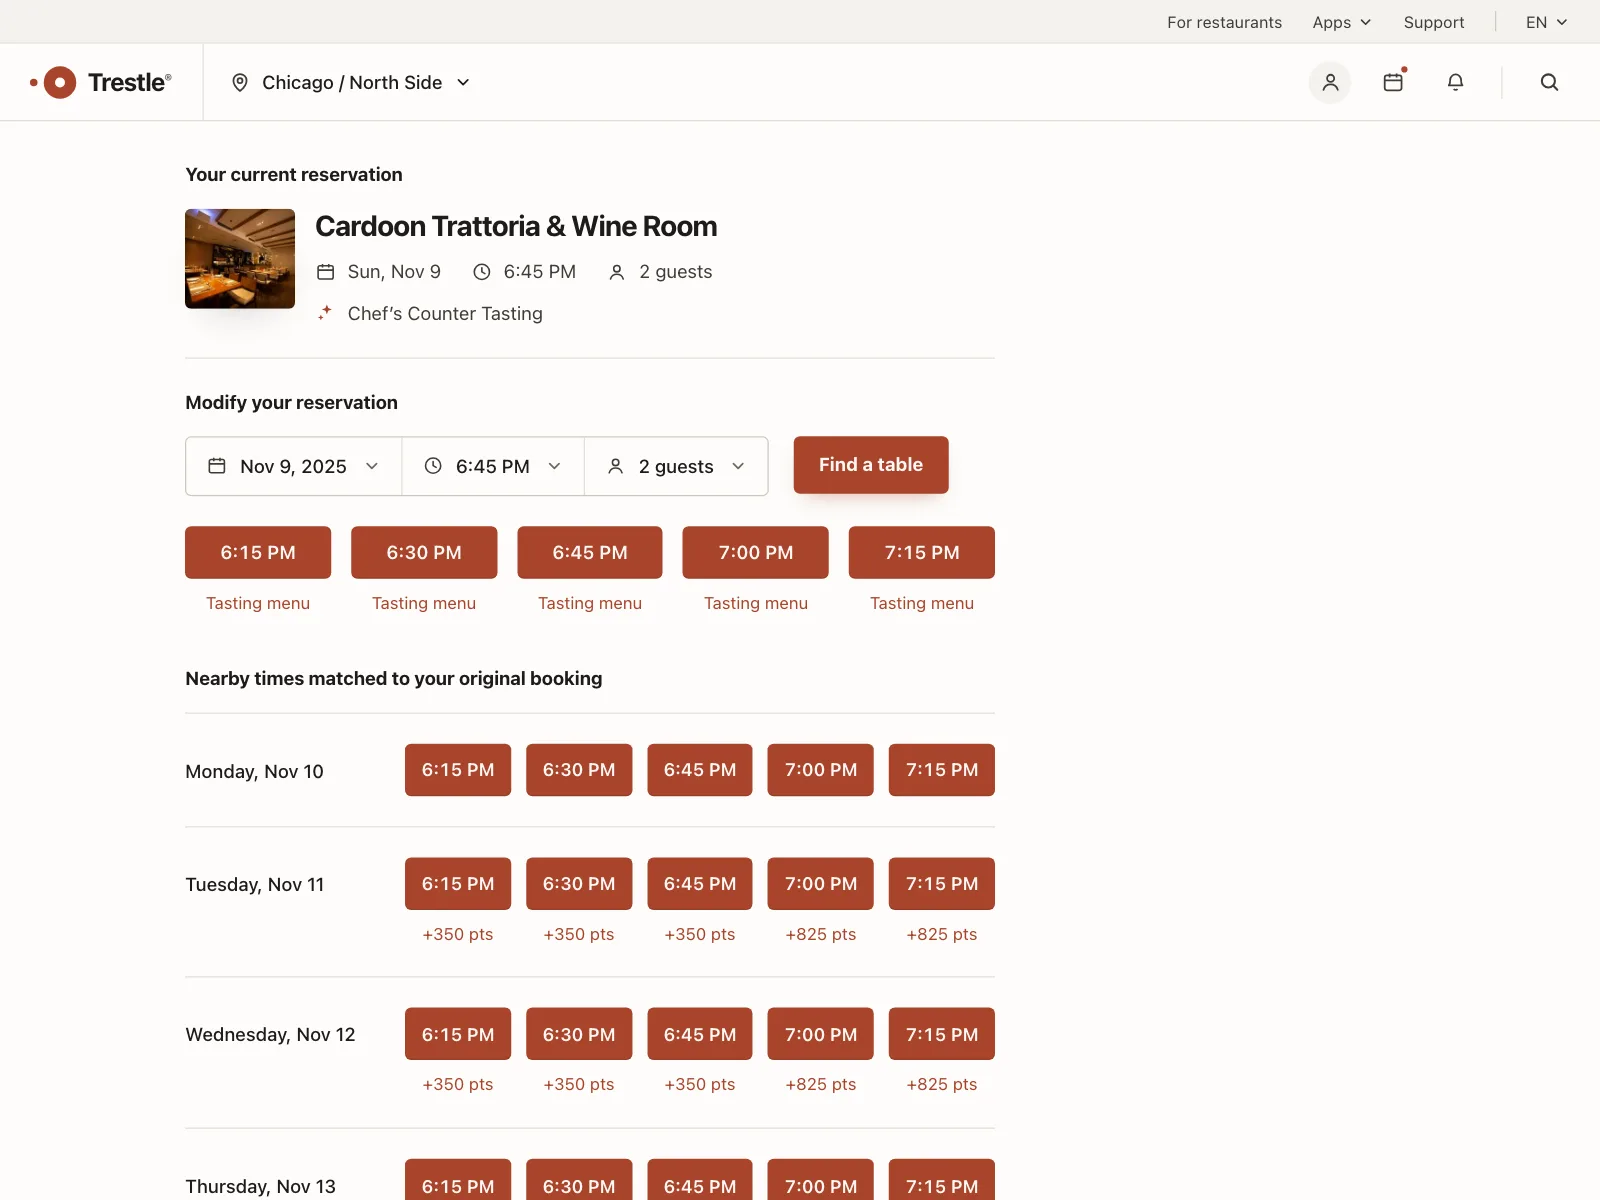Choose 6:45 PM on Monday, Nov 10
The image size is (1600, 1200).
[x=700, y=770]
